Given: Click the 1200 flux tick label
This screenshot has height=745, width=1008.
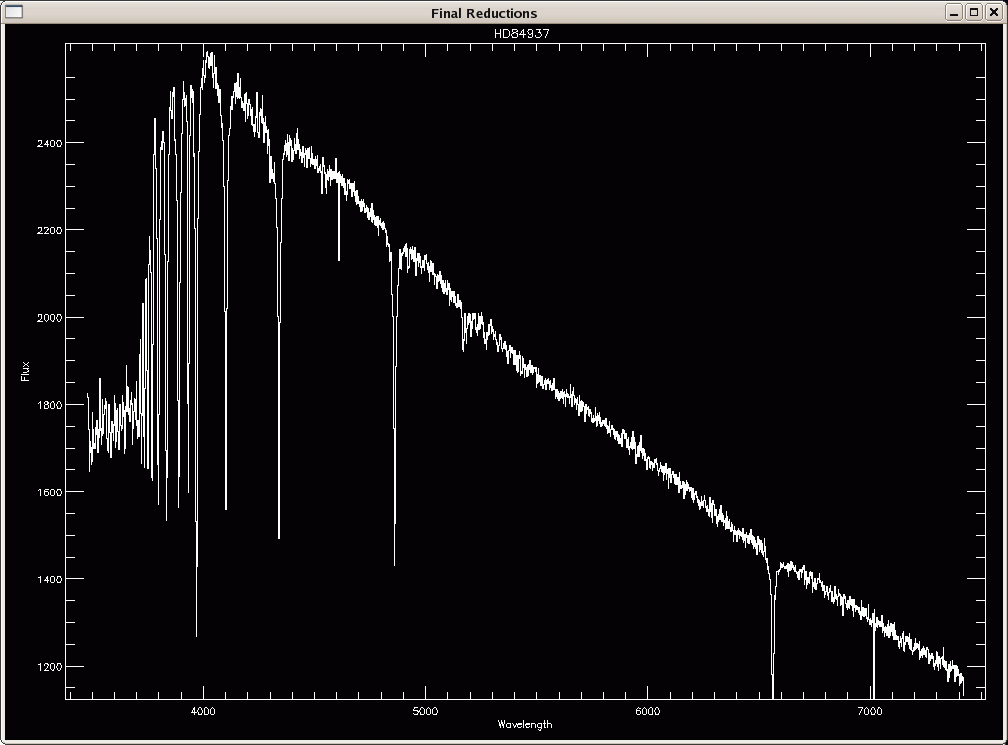Looking at the screenshot, I should tap(48, 667).
